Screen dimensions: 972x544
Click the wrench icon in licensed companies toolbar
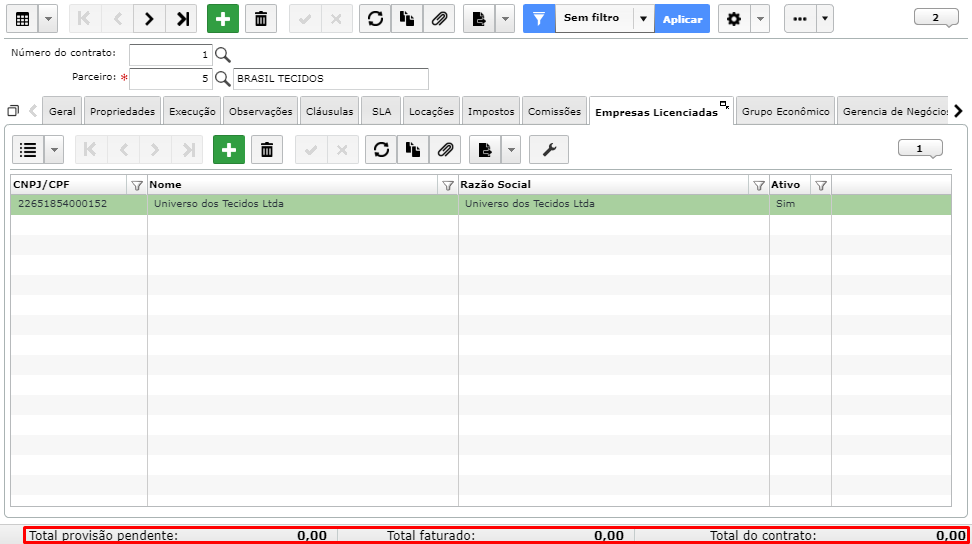click(x=549, y=150)
